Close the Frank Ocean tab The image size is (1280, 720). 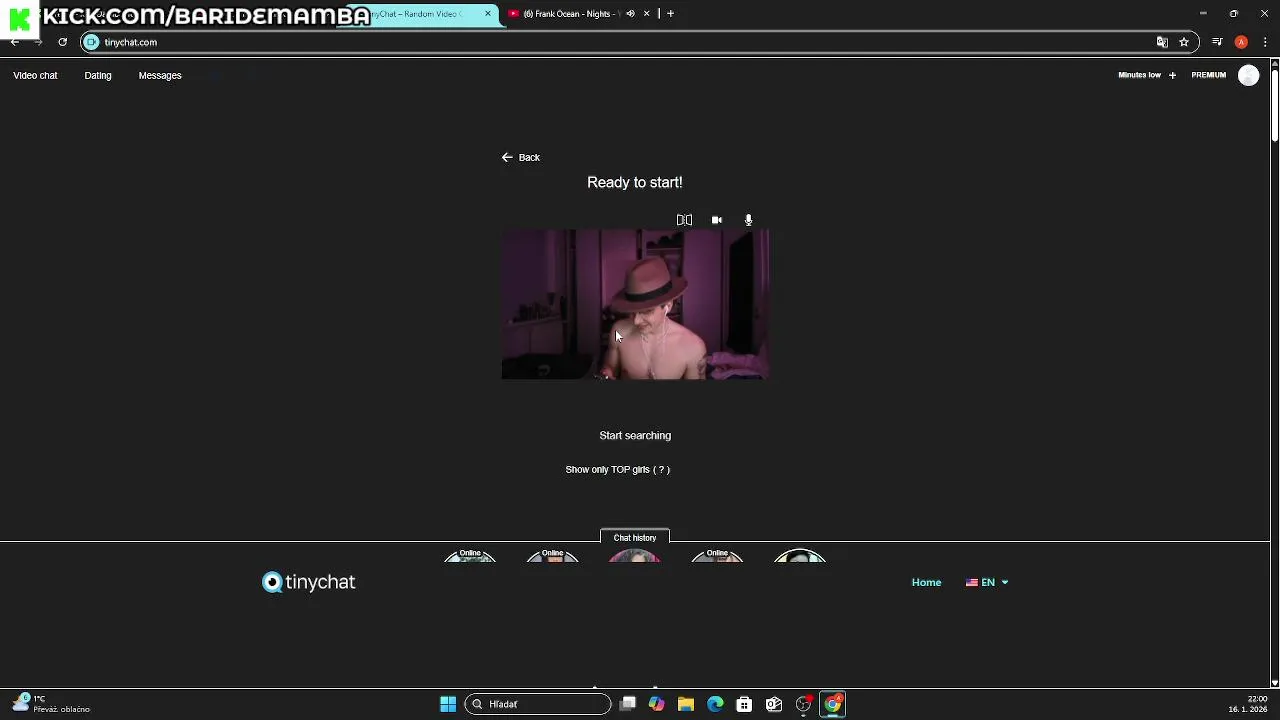tap(646, 14)
